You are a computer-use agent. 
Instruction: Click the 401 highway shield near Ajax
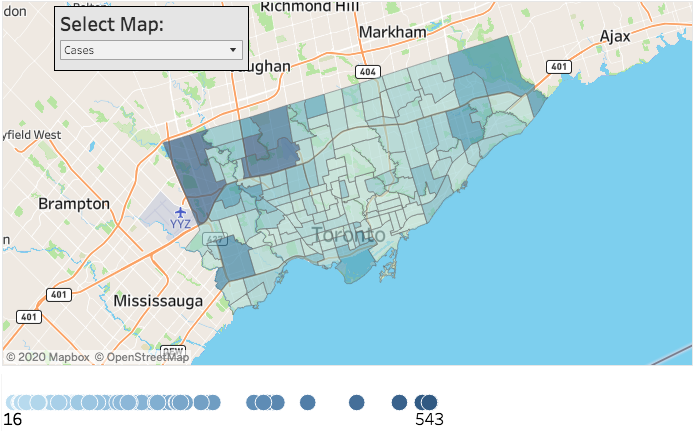558,66
